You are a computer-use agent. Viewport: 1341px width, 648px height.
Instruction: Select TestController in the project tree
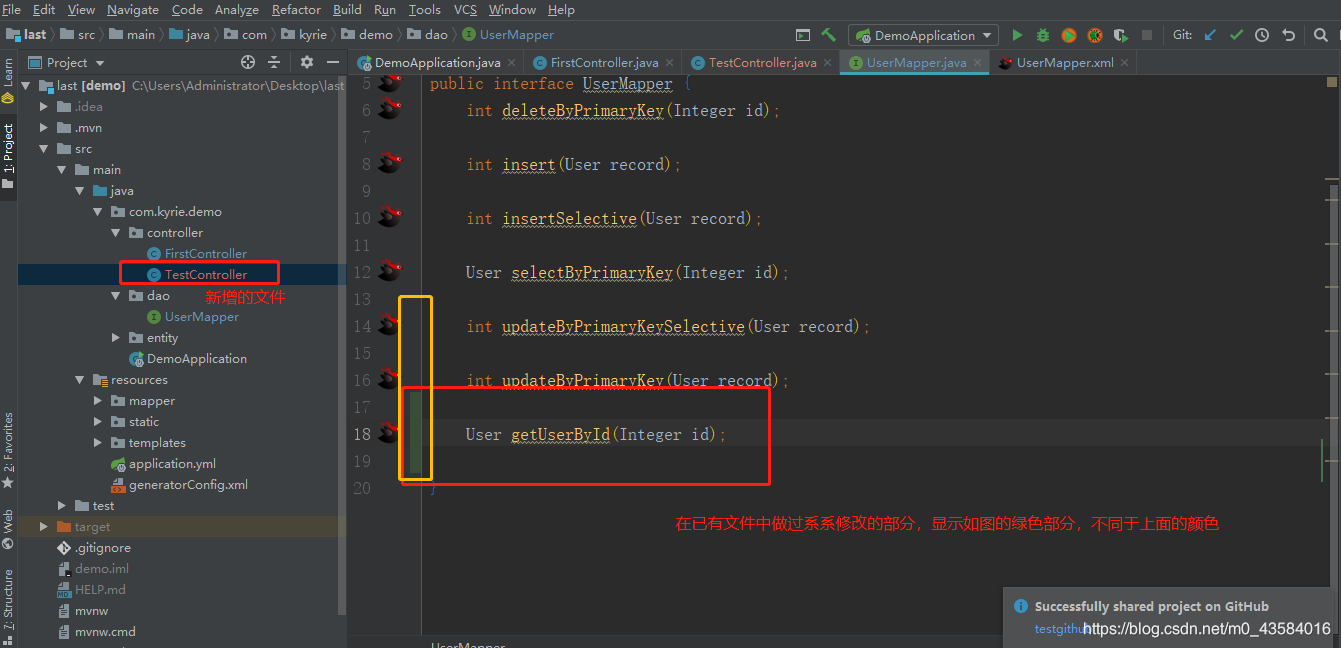205,274
